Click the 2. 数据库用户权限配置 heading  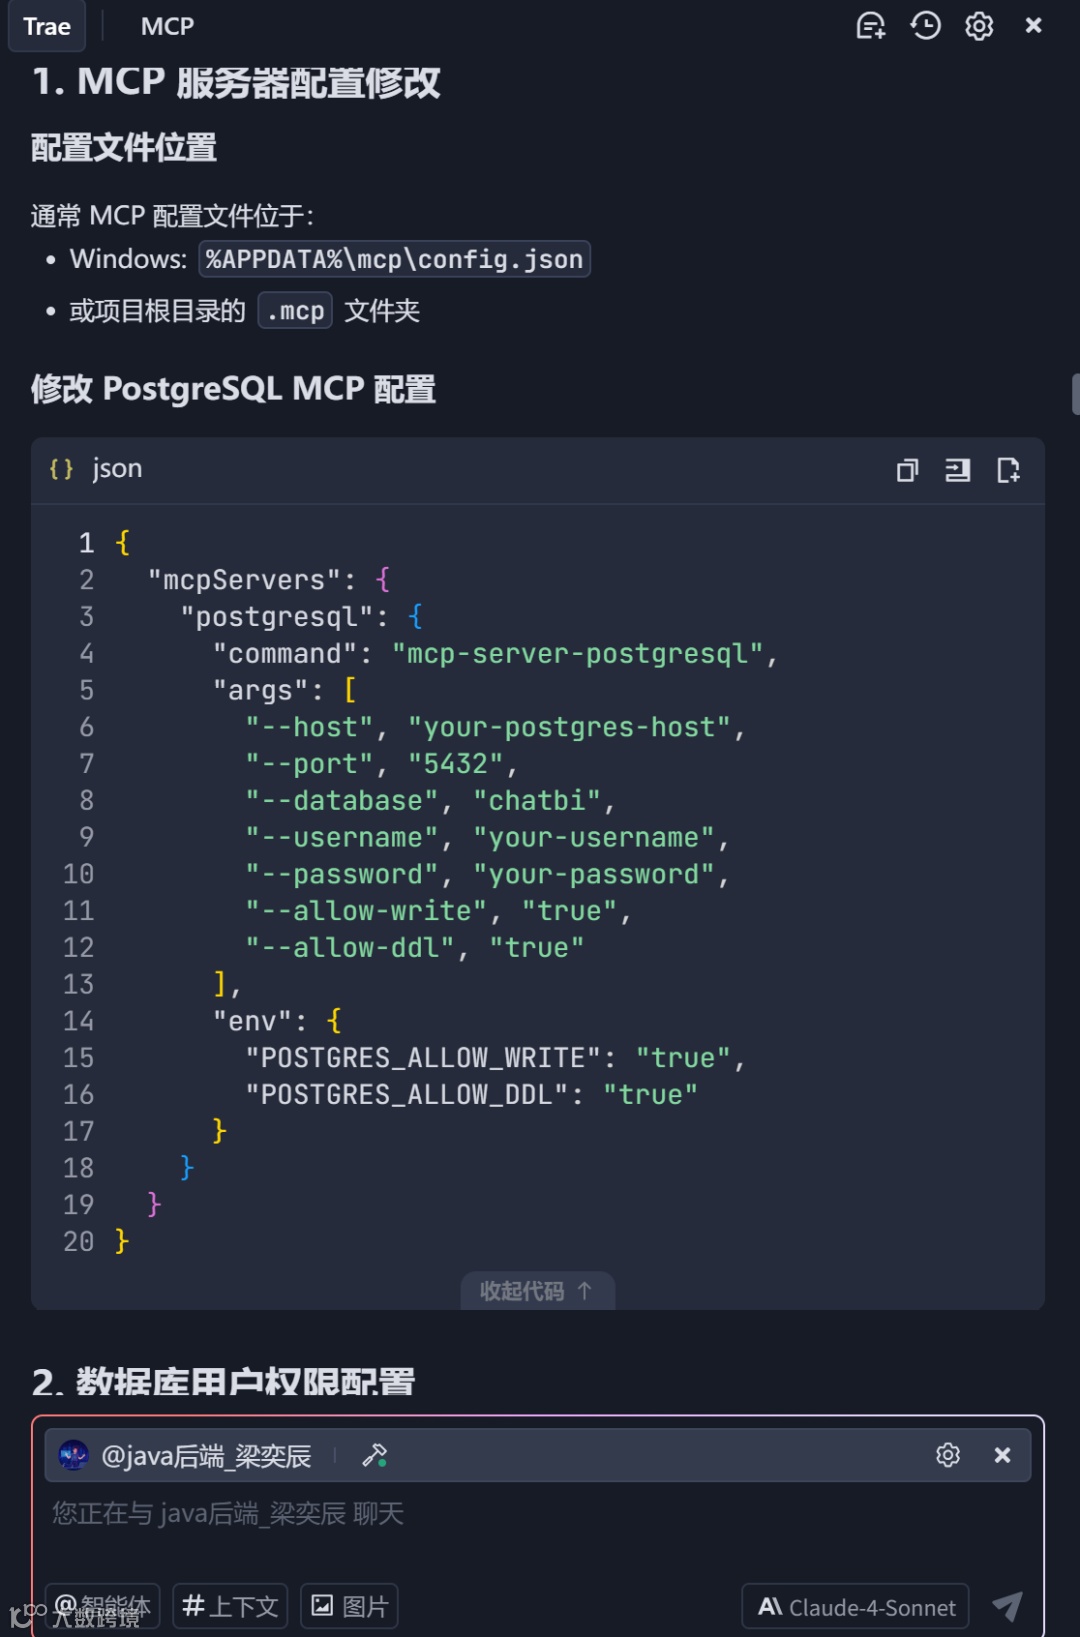coord(224,1381)
